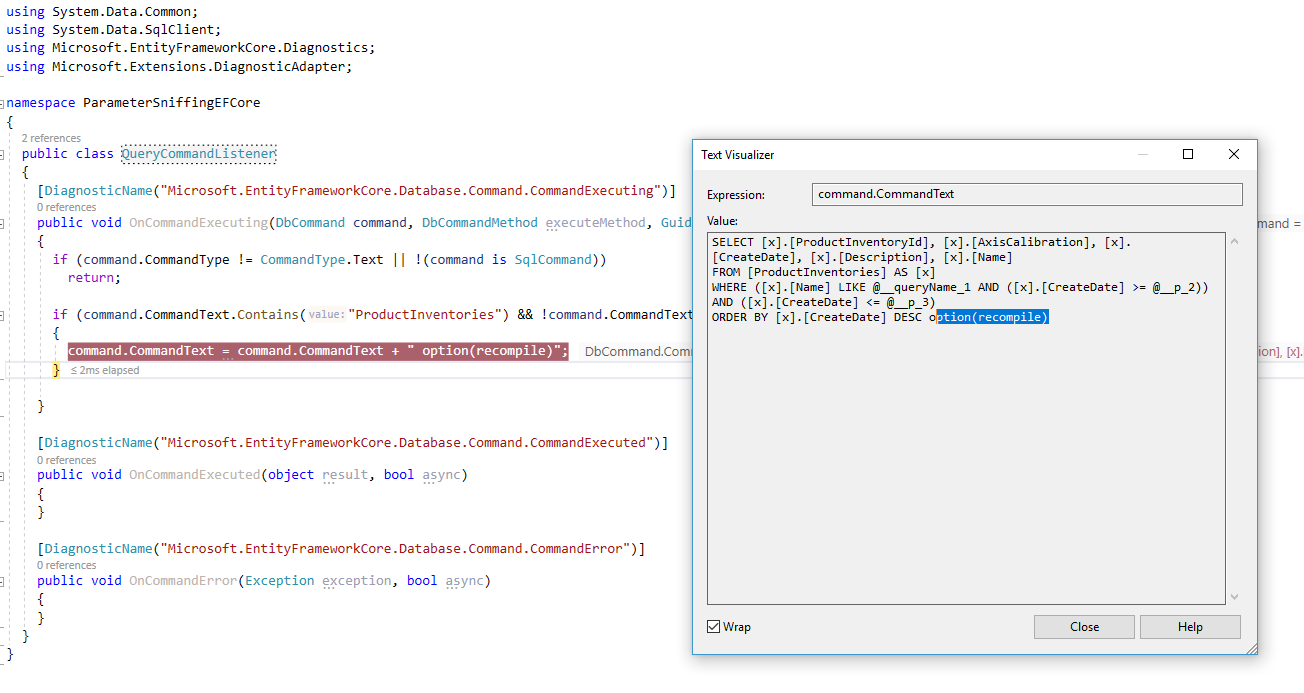The height and width of the screenshot is (693, 1304).
Task: Uncheck the Wrap checkbox
Action: 713,627
